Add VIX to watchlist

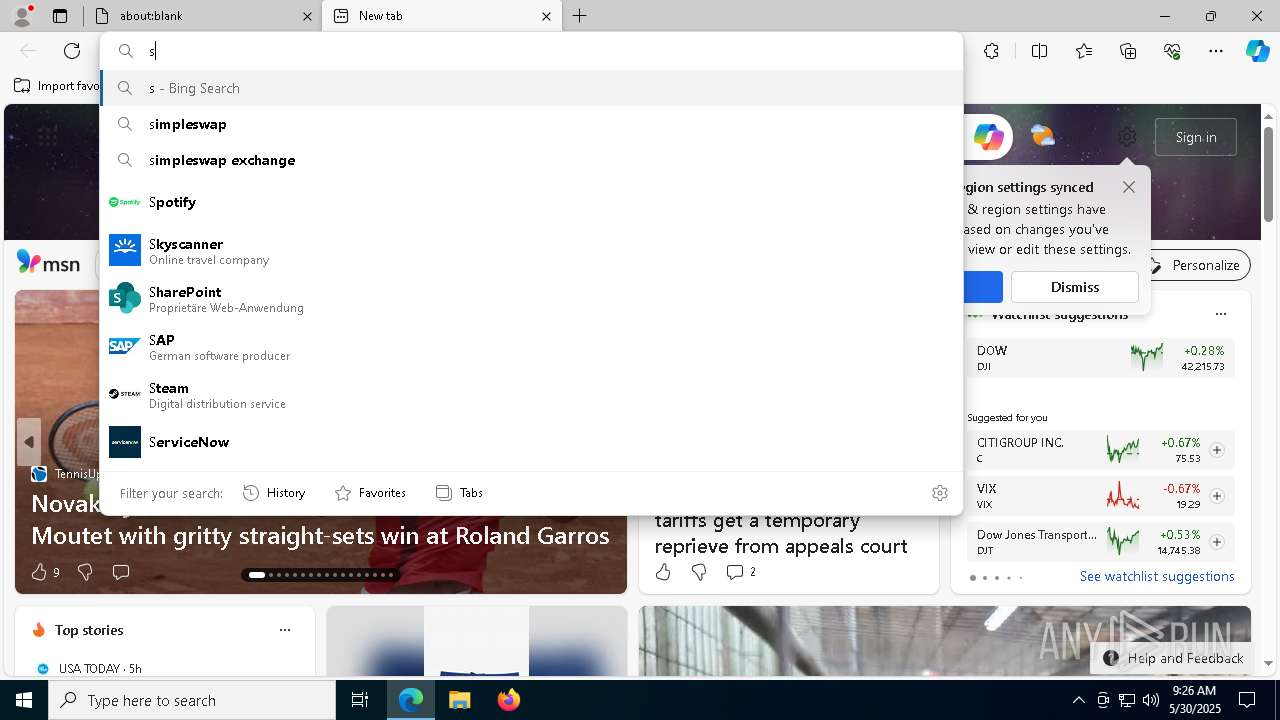[1217, 496]
